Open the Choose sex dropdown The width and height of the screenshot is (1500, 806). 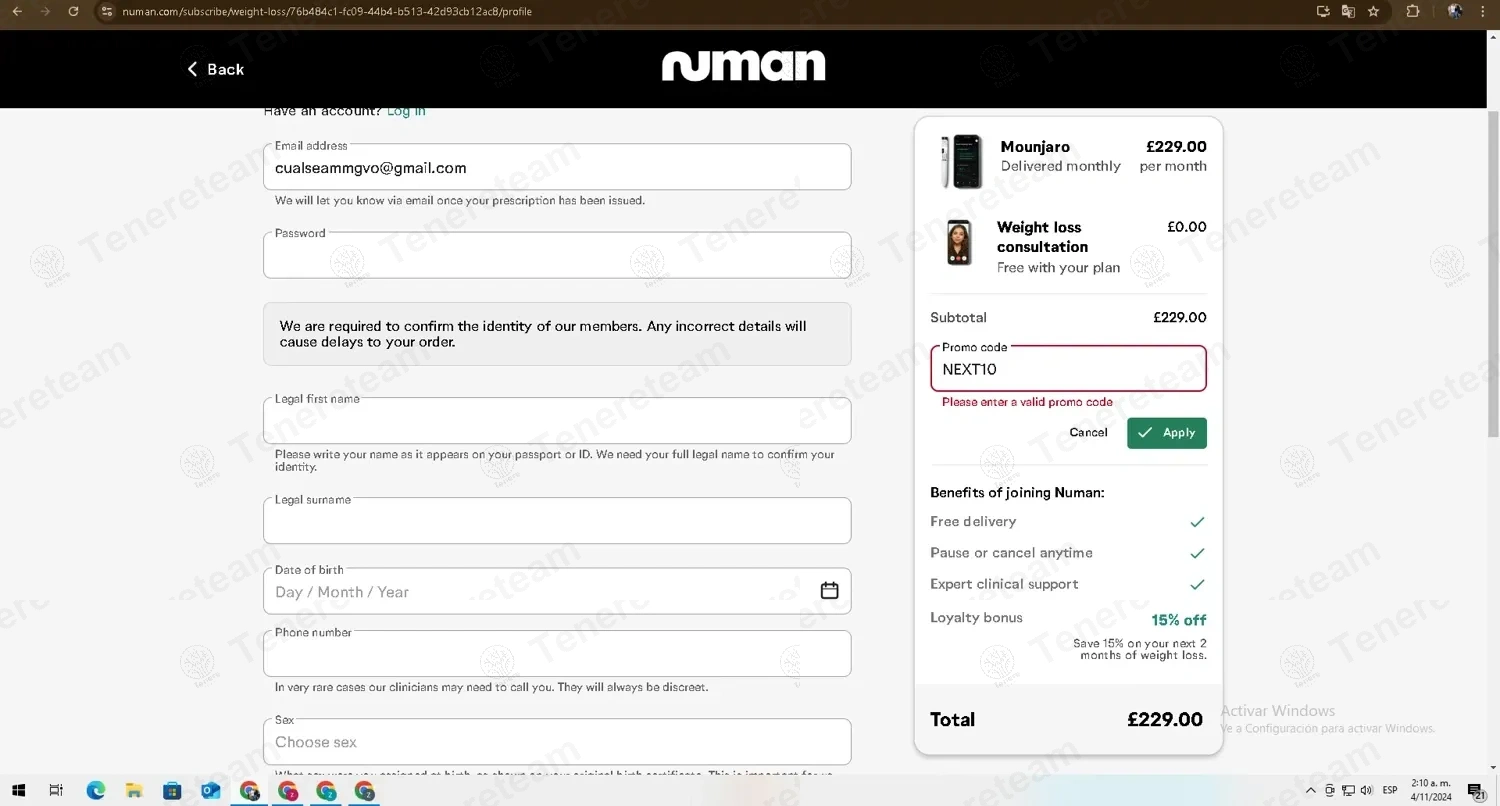[556, 742]
